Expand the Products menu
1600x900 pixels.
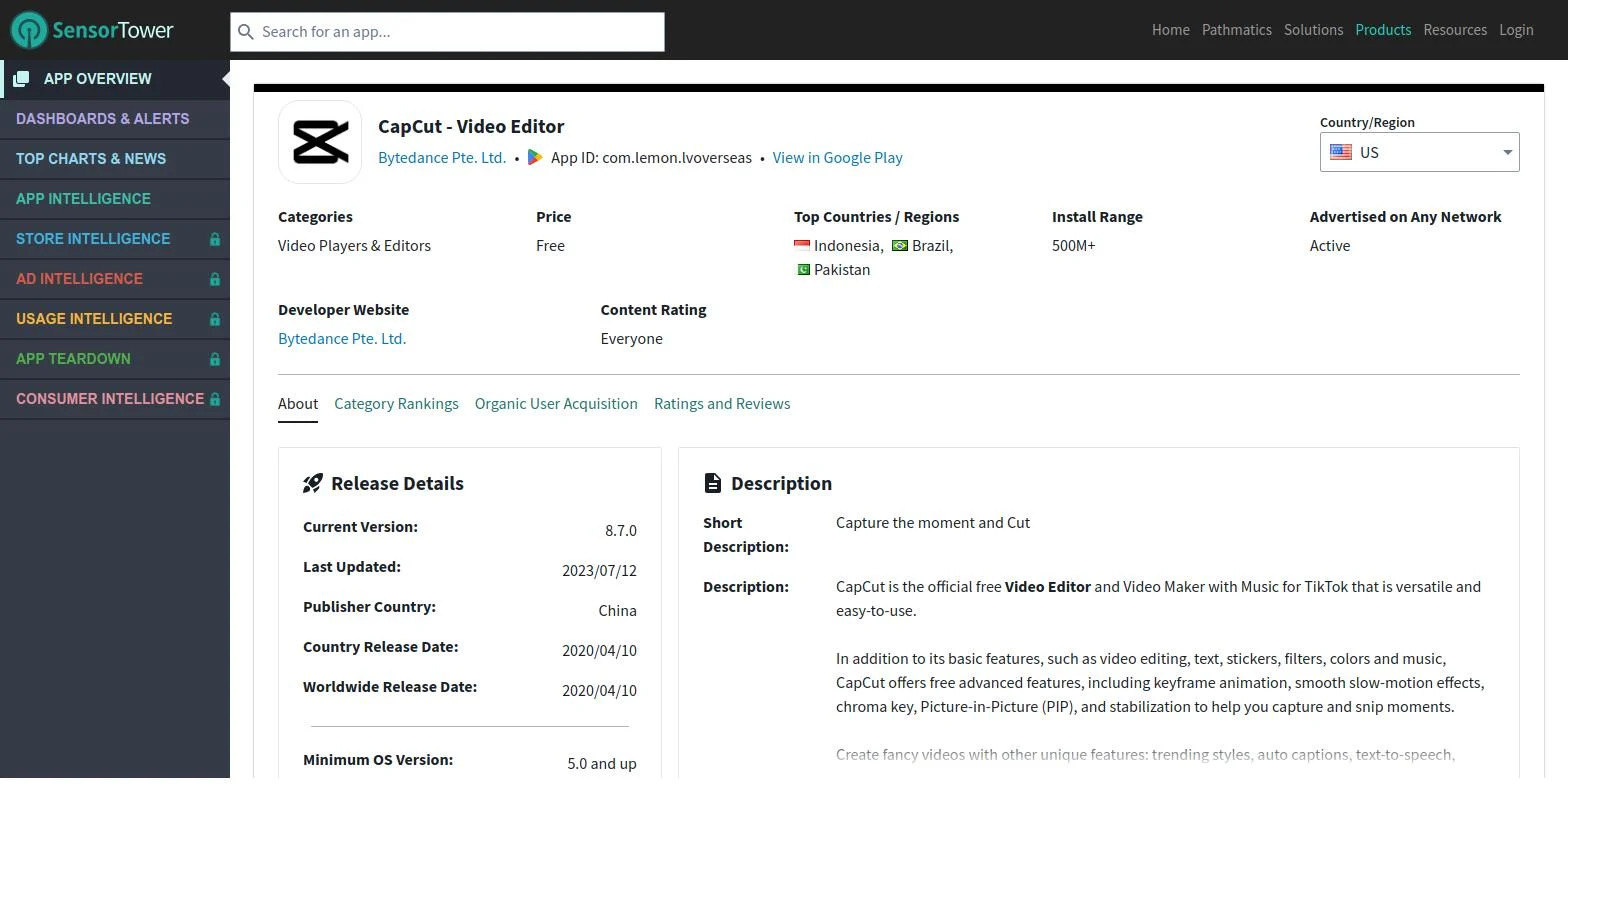pos(1382,30)
